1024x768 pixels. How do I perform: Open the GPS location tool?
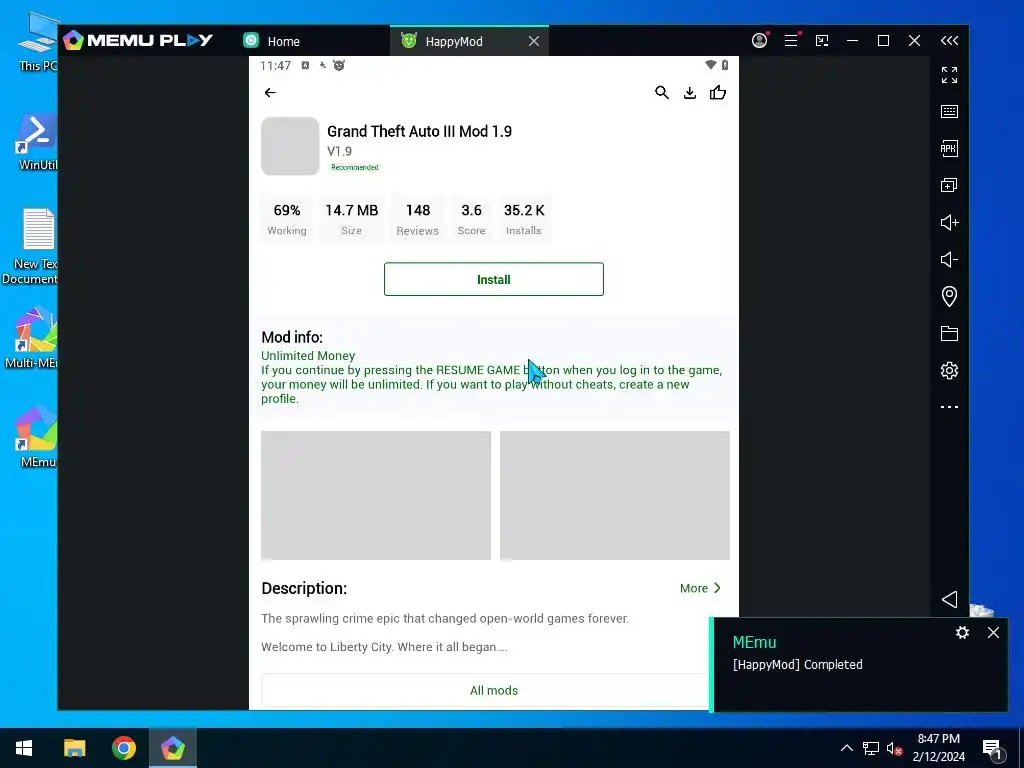point(949,296)
